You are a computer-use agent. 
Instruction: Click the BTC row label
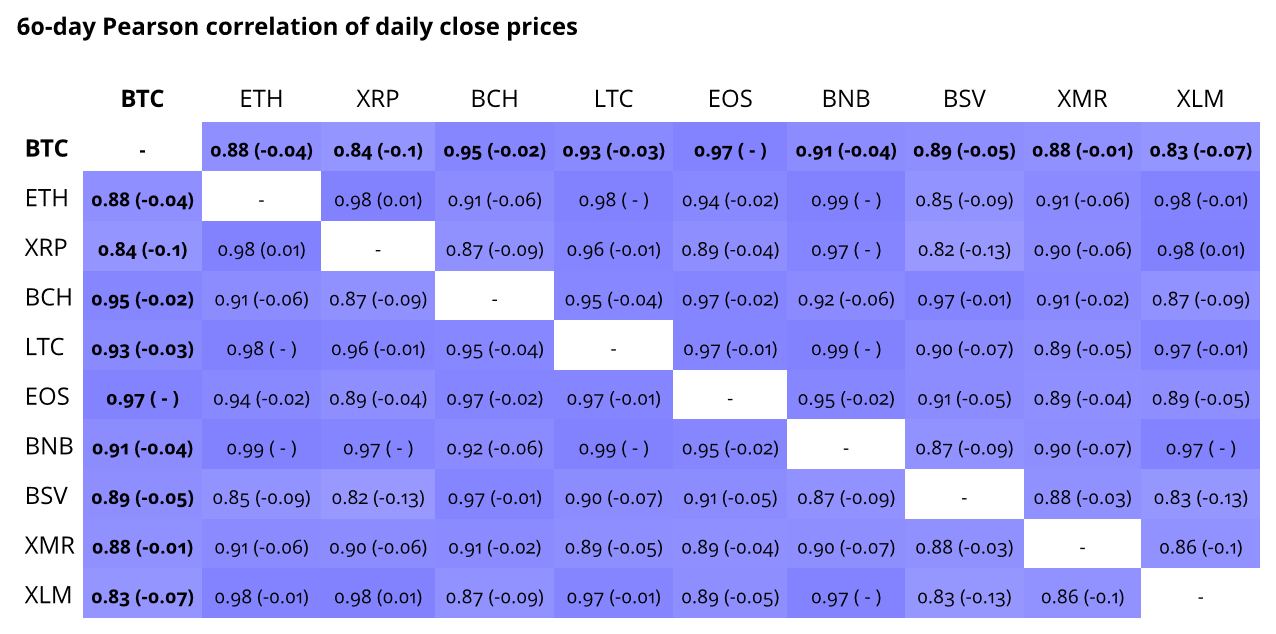pos(47,149)
